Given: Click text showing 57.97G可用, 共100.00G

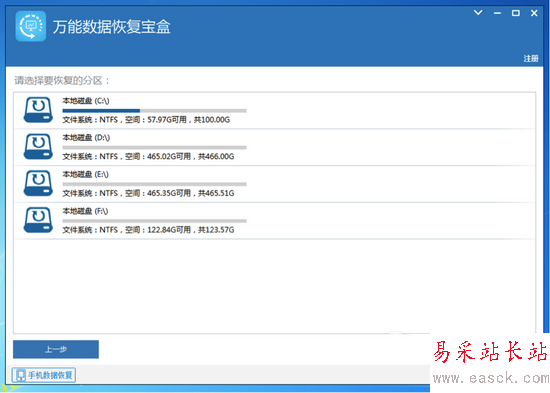Looking at the screenshot, I should tap(188, 120).
